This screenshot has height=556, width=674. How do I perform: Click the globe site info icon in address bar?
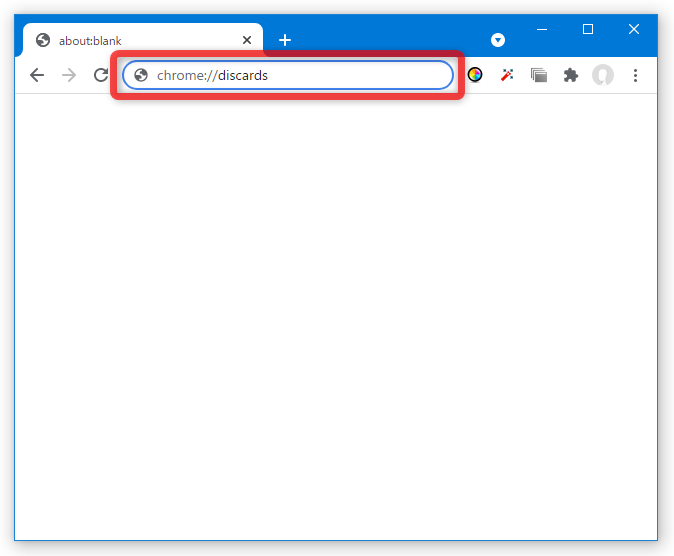click(x=141, y=75)
